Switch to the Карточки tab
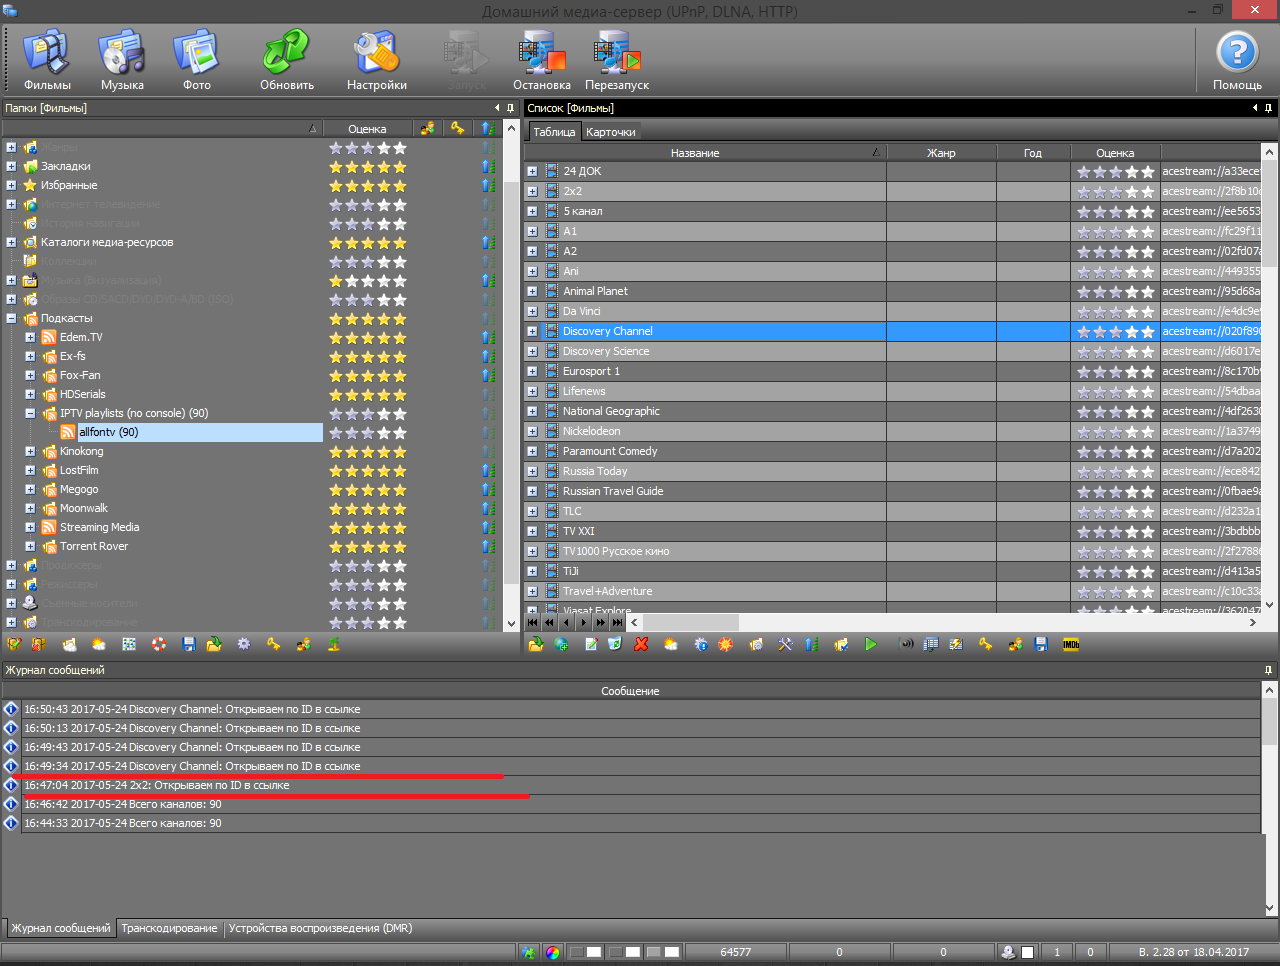1280x966 pixels. 610,132
